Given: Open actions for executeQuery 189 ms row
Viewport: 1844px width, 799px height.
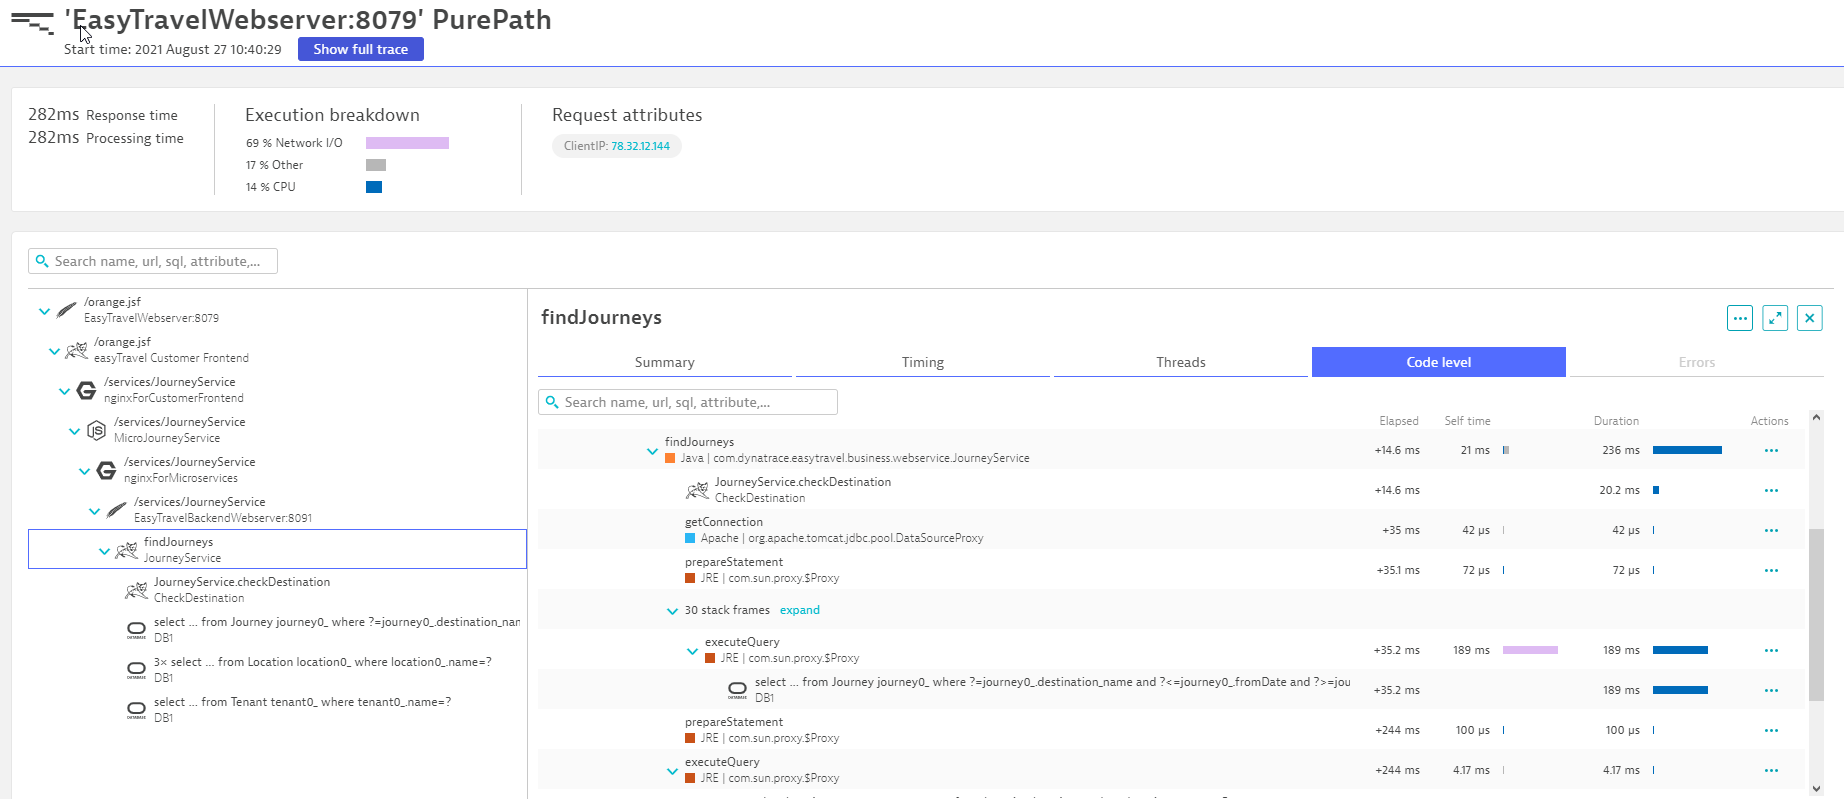Looking at the screenshot, I should coord(1771,650).
